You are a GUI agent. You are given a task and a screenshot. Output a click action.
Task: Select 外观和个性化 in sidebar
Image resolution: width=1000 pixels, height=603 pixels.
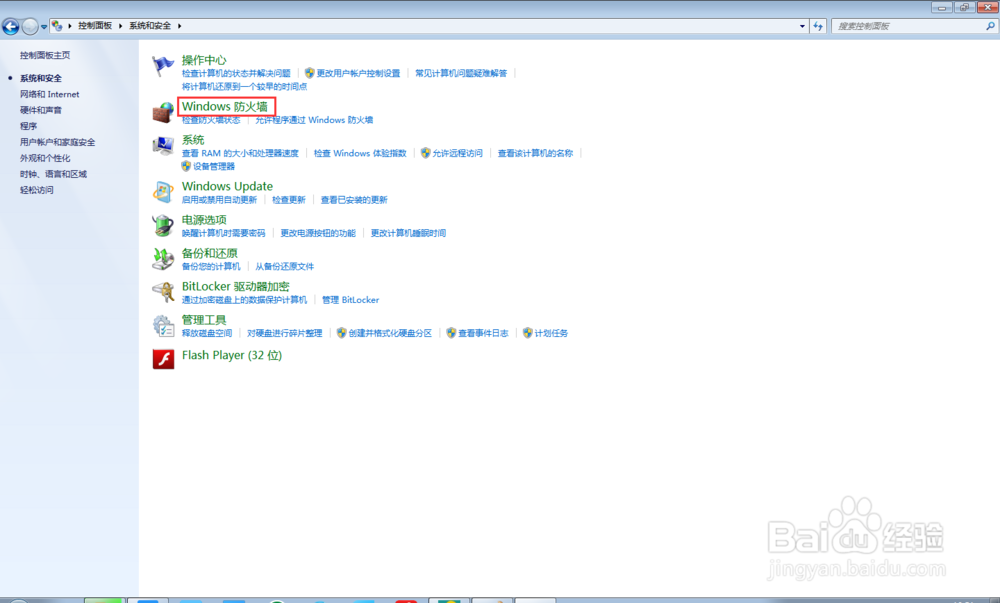click(x=45, y=158)
